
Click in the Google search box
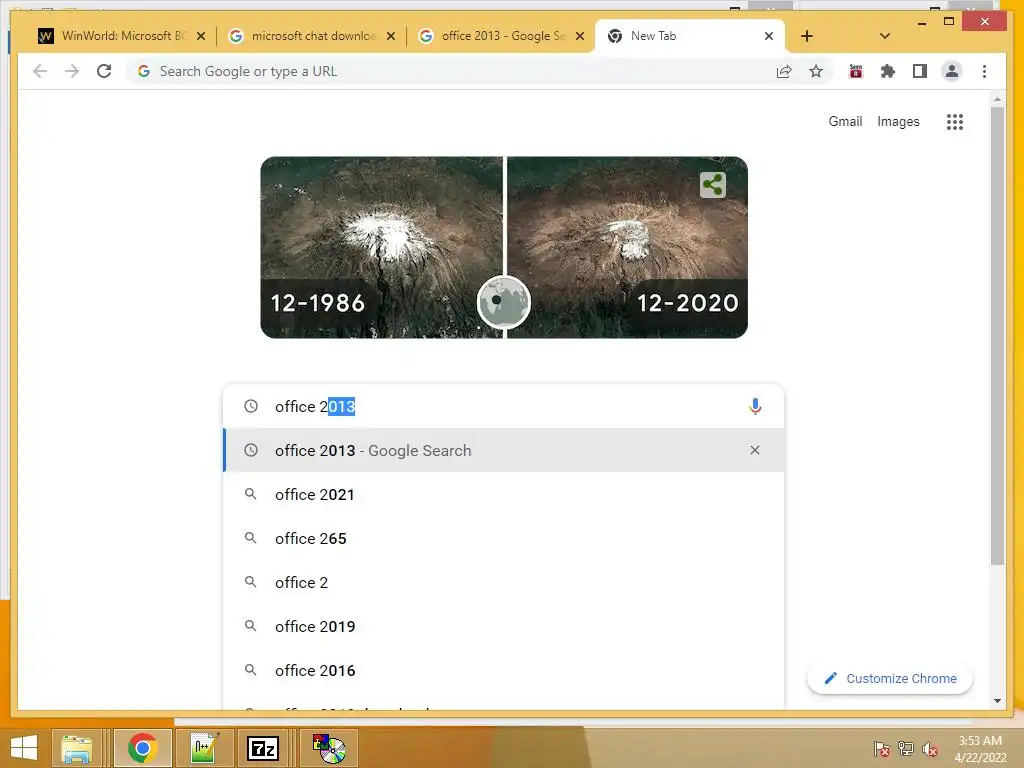(504, 406)
